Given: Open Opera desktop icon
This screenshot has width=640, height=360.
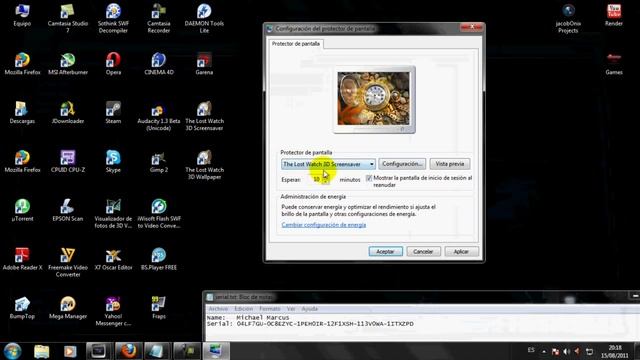Looking at the screenshot, I should tap(113, 64).
